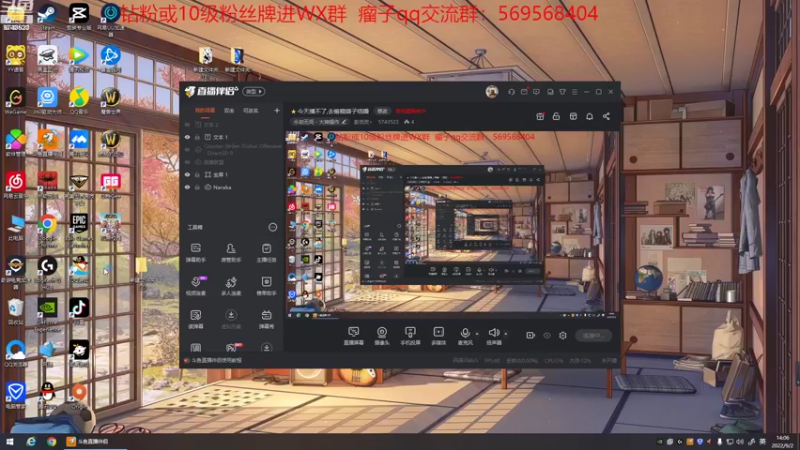The image size is (800, 450).
Task: Click the user avatar in the title bar
Action: 492,92
